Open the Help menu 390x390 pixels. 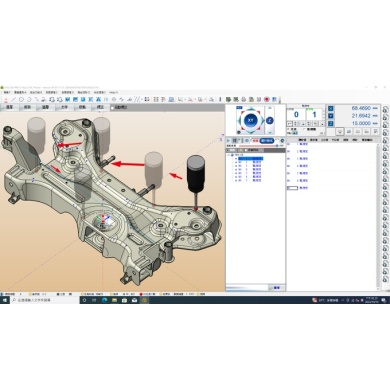pyautogui.click(x=113, y=92)
